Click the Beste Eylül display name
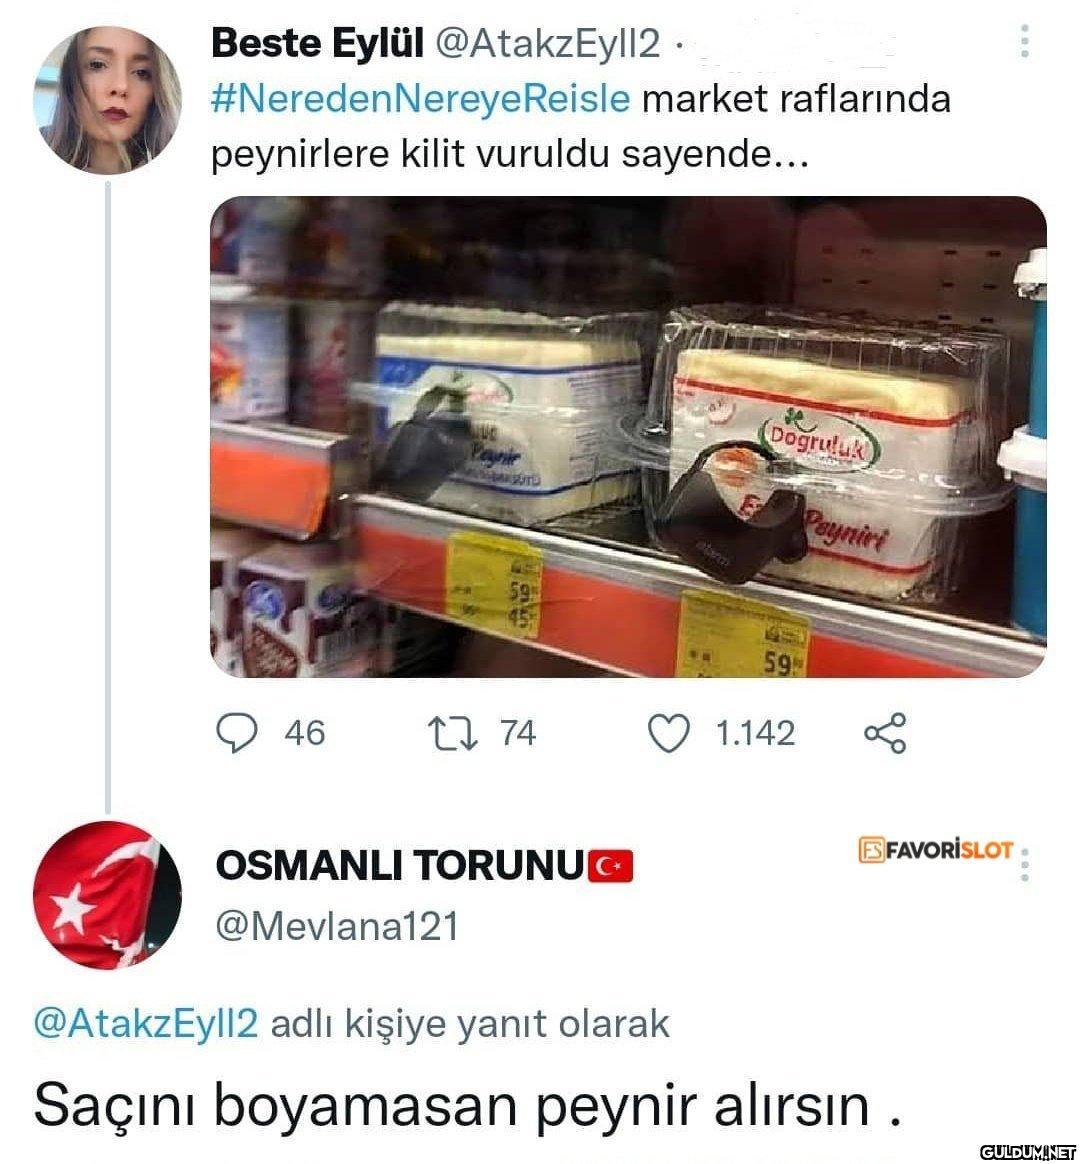1080x1164 pixels. pyautogui.click(x=318, y=44)
